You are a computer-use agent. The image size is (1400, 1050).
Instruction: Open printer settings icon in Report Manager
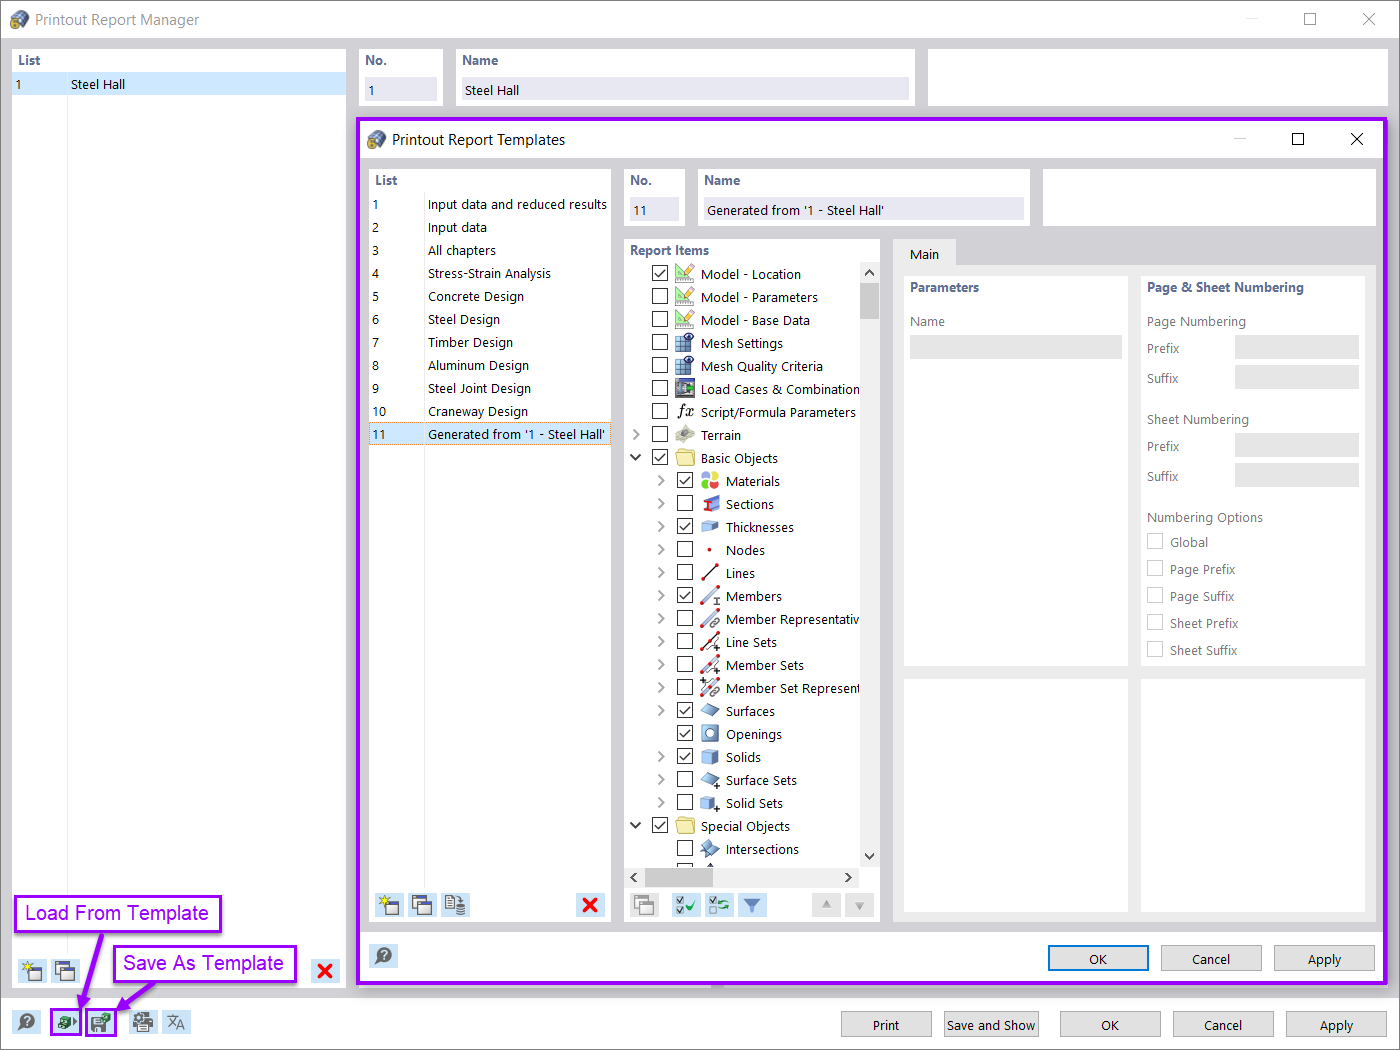143,1022
